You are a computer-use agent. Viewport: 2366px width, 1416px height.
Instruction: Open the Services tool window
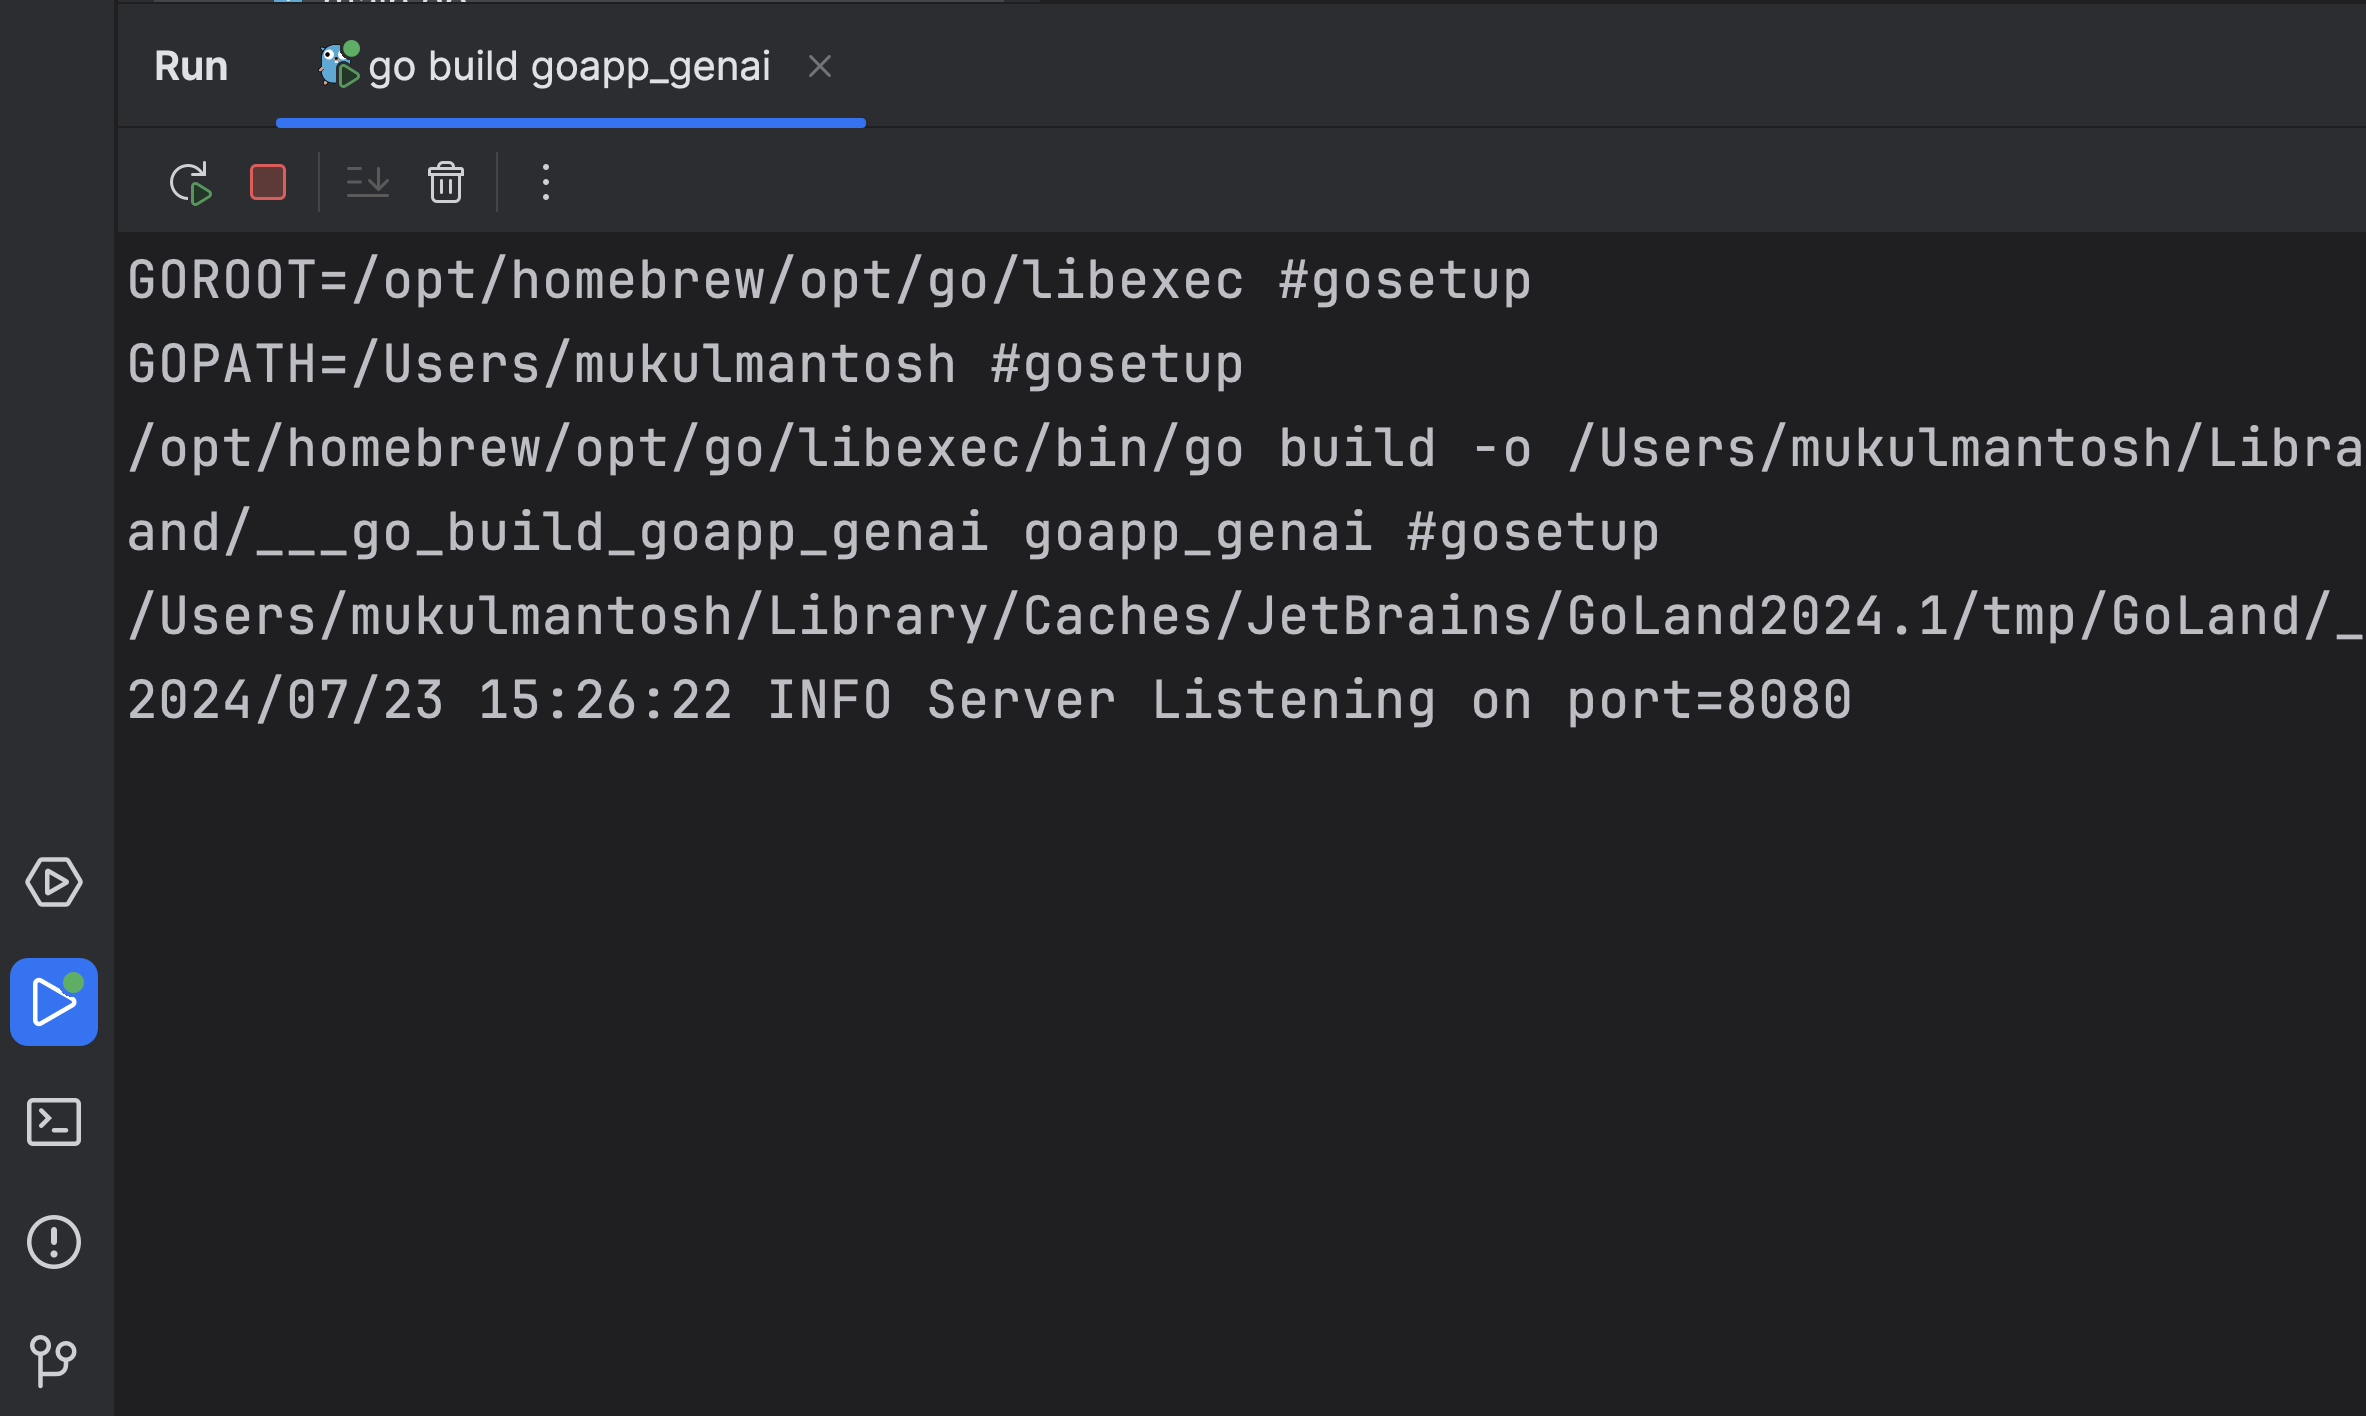click(54, 882)
